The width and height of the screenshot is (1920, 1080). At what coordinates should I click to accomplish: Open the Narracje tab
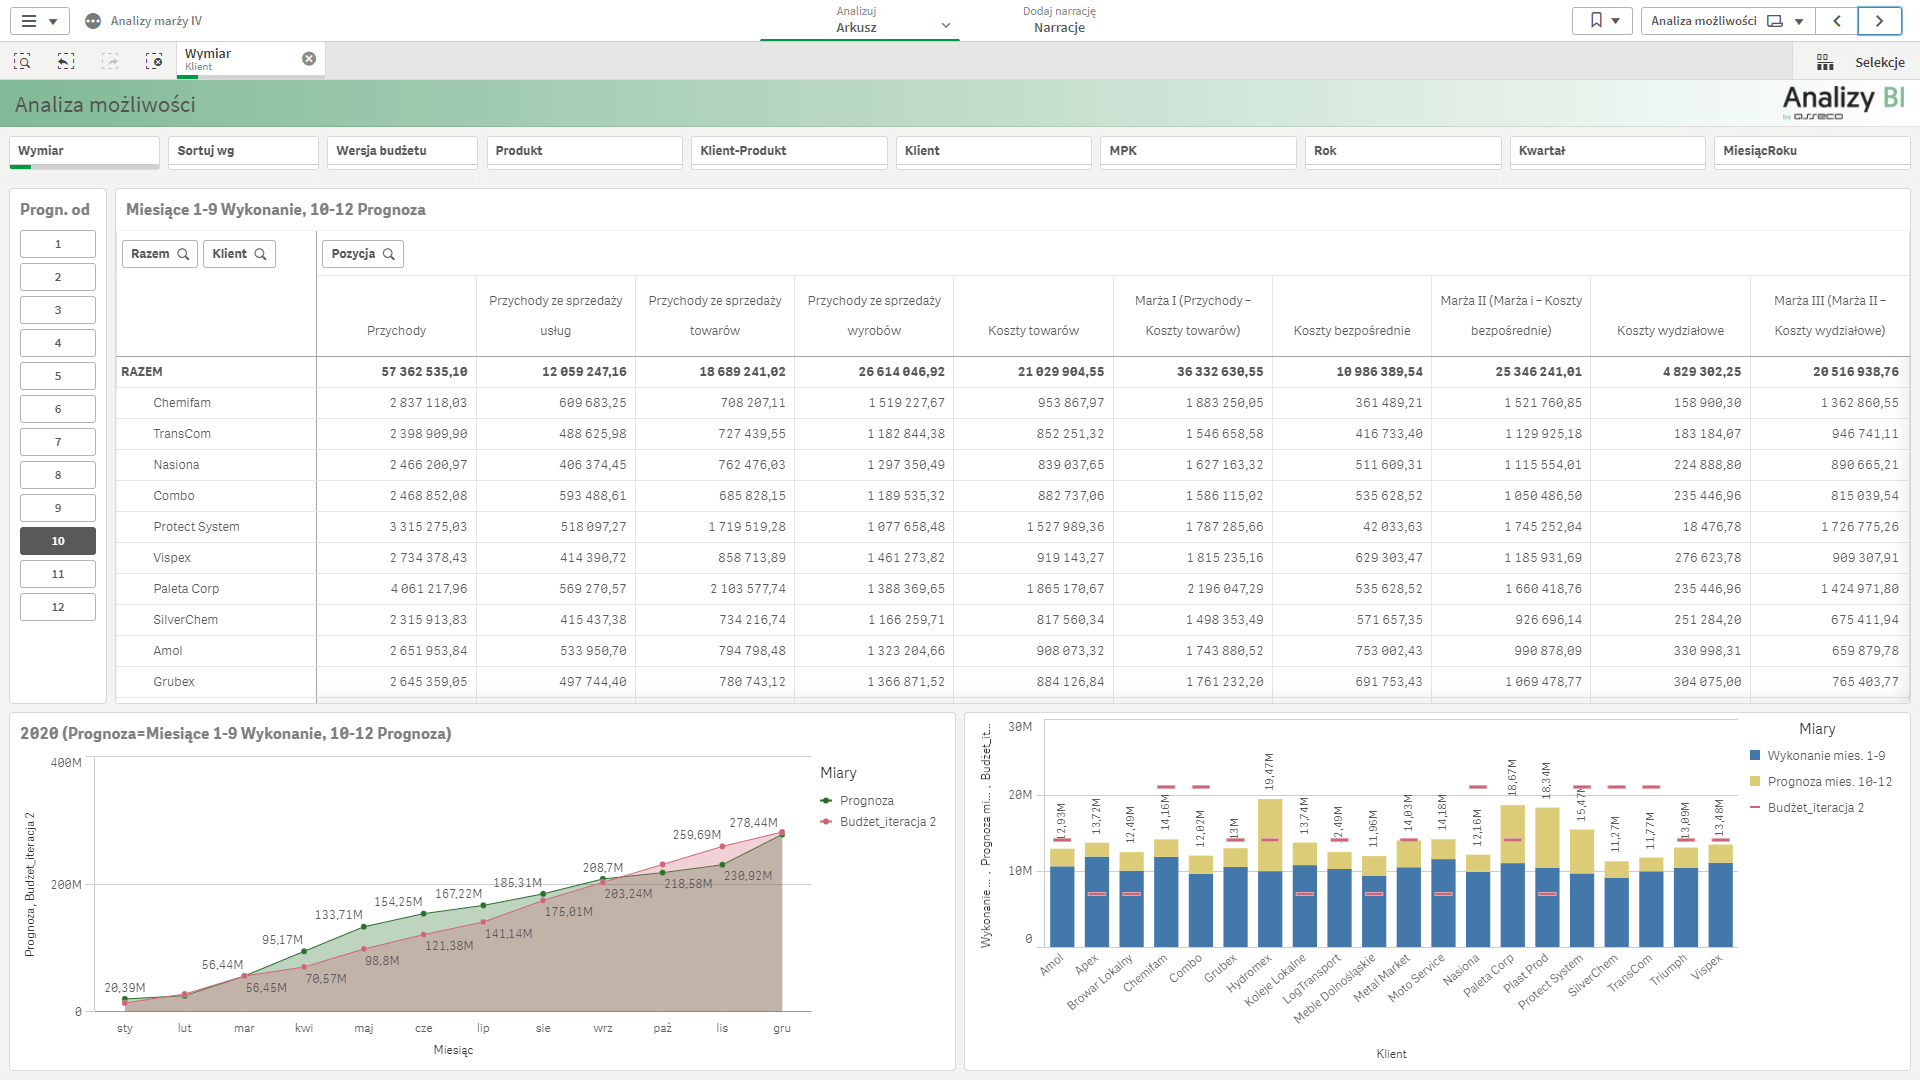tap(1059, 21)
